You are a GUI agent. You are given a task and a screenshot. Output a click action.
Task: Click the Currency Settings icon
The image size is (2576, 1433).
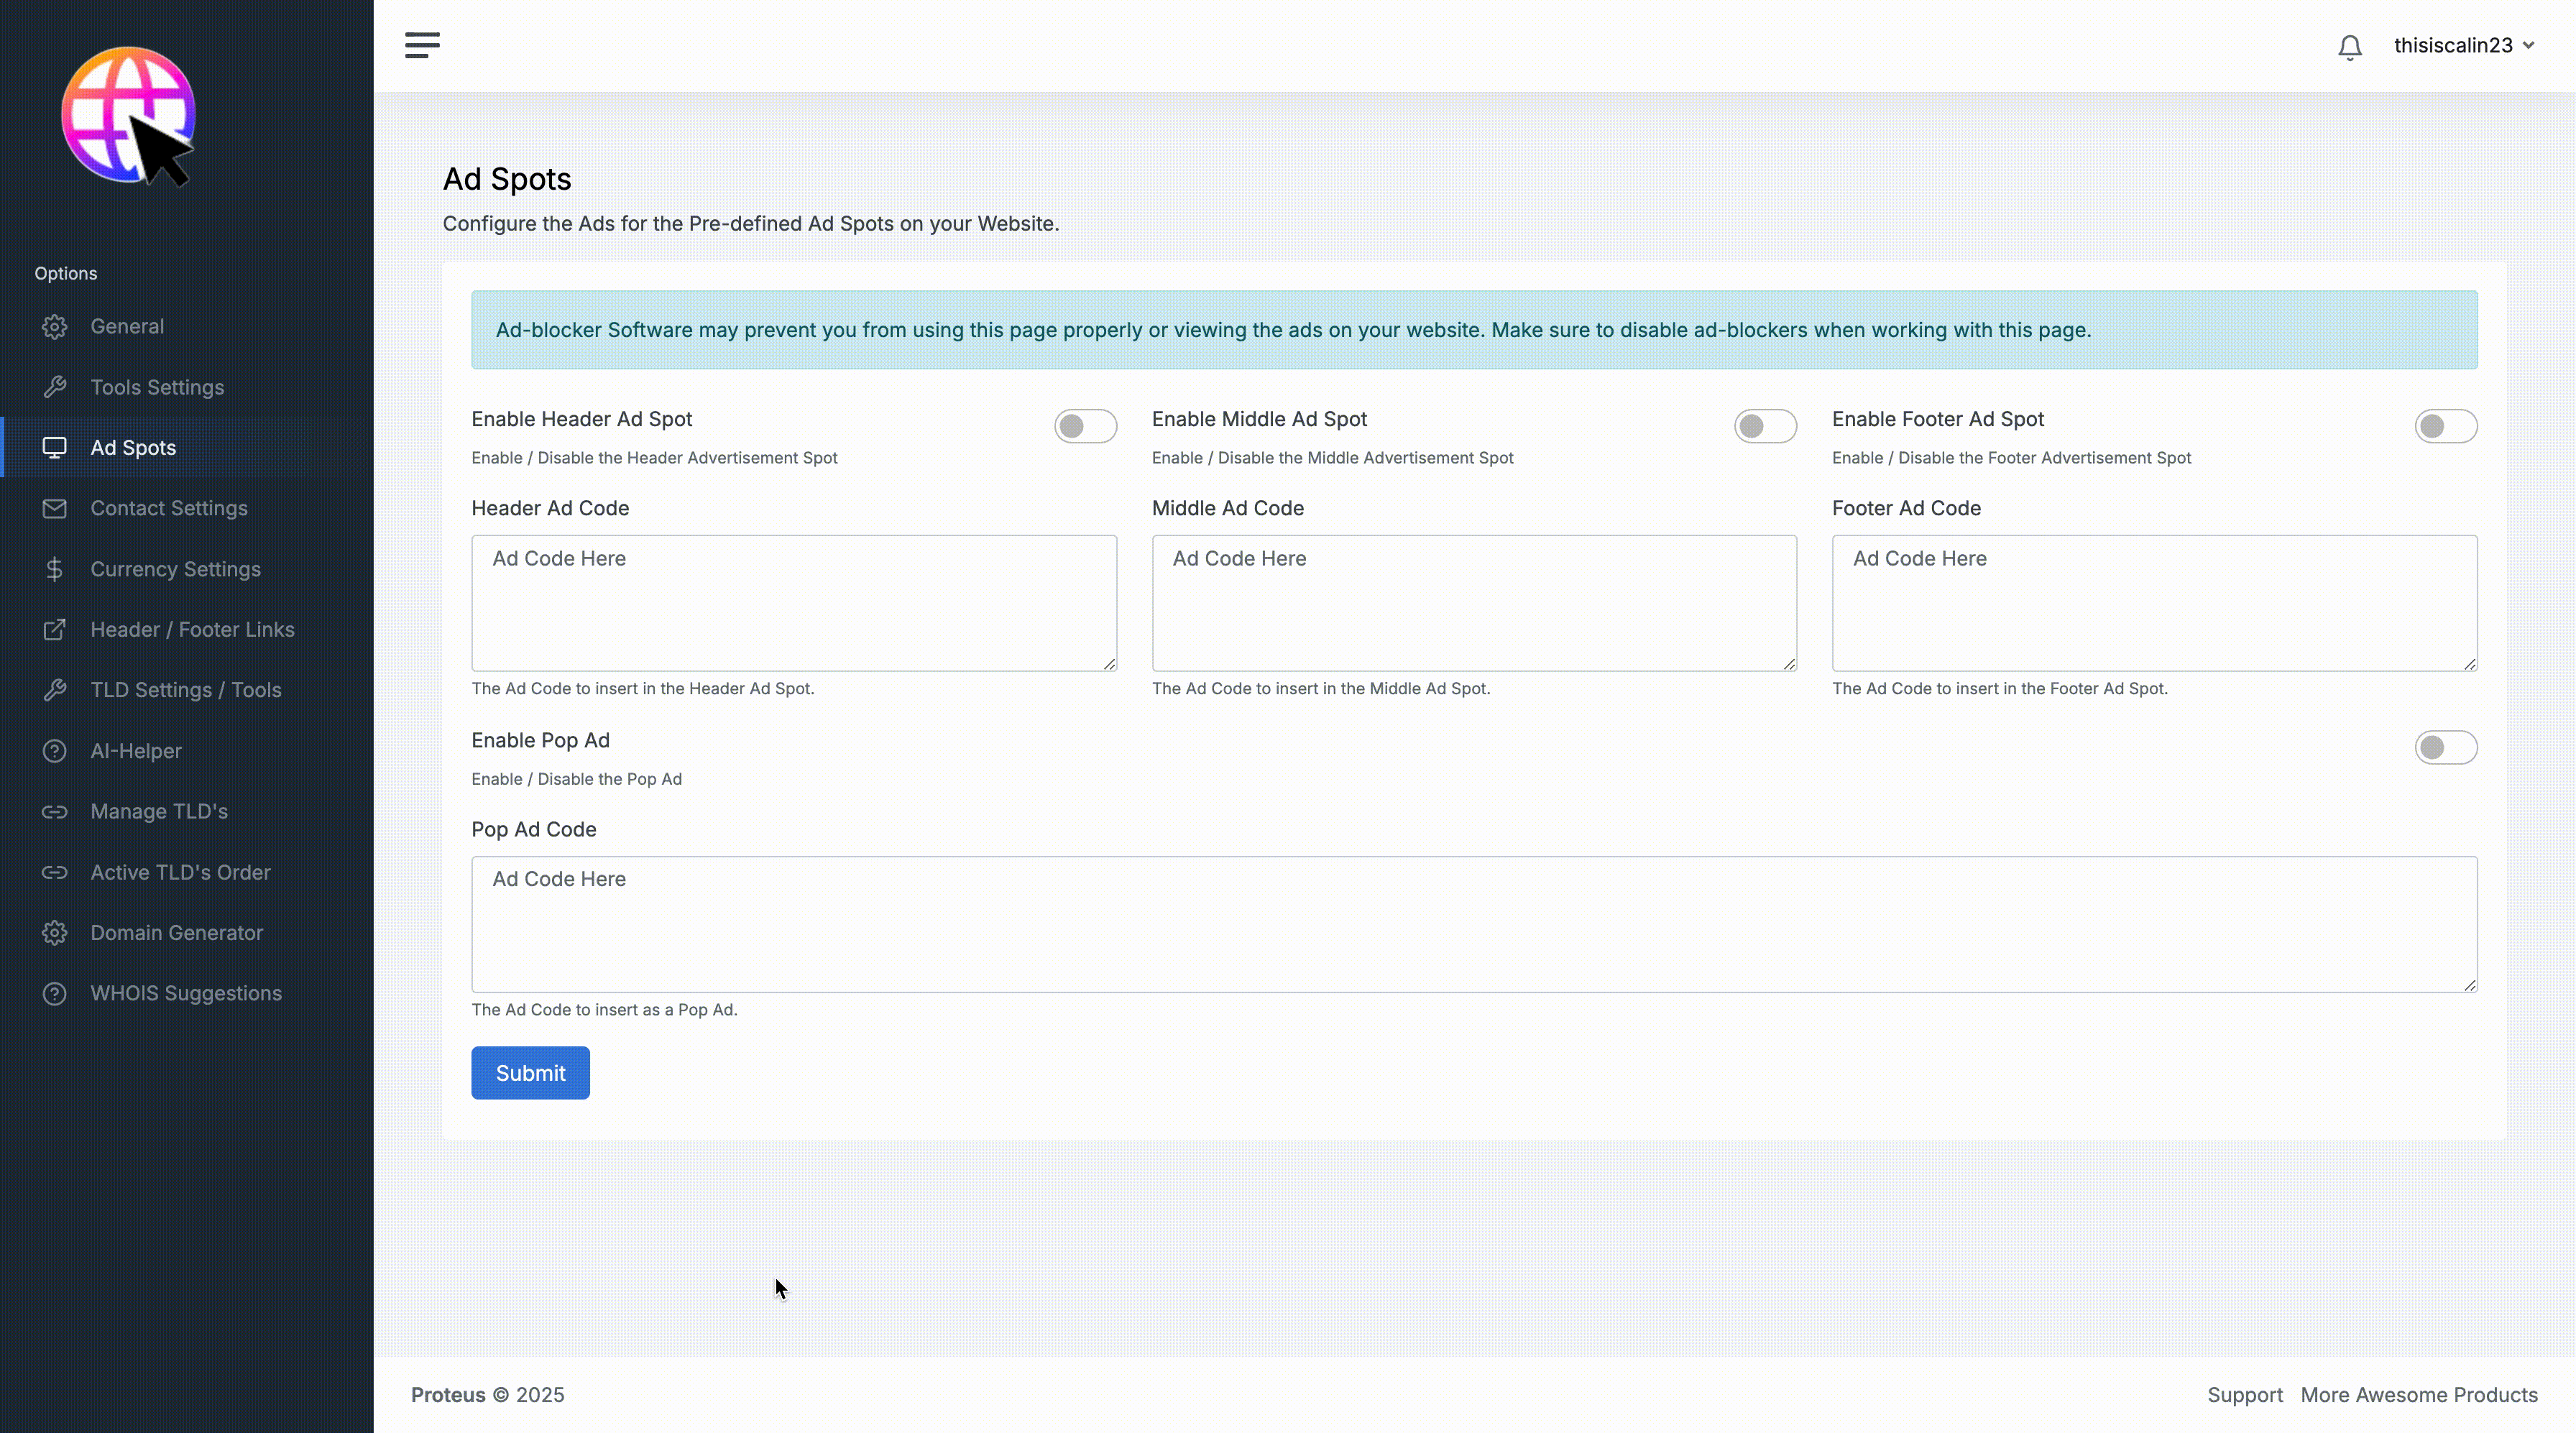[53, 568]
